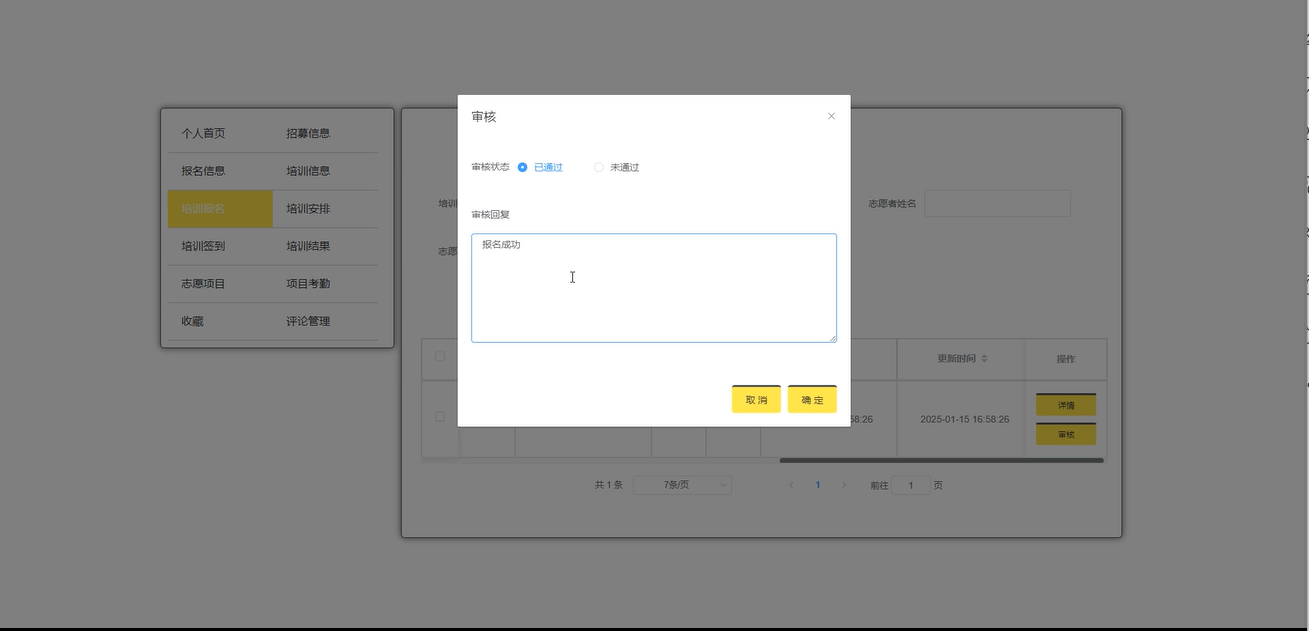
Task: Confirm the review with 确定 button
Action: (812, 399)
